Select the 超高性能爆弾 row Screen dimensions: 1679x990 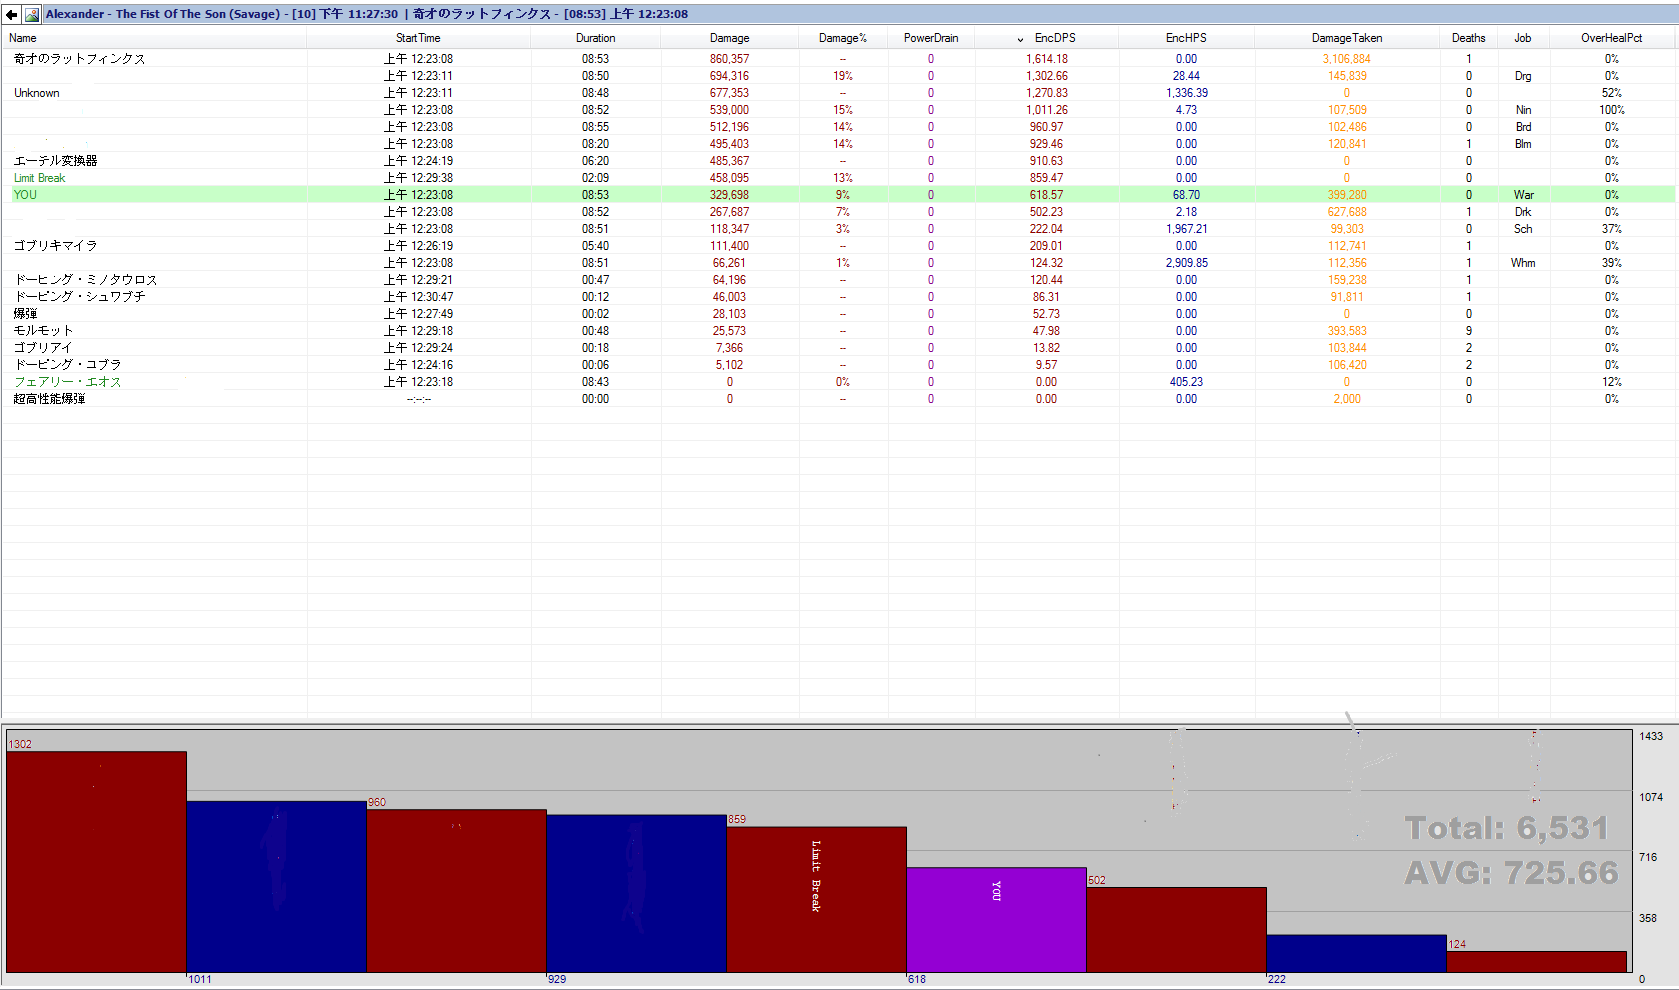pos(49,399)
